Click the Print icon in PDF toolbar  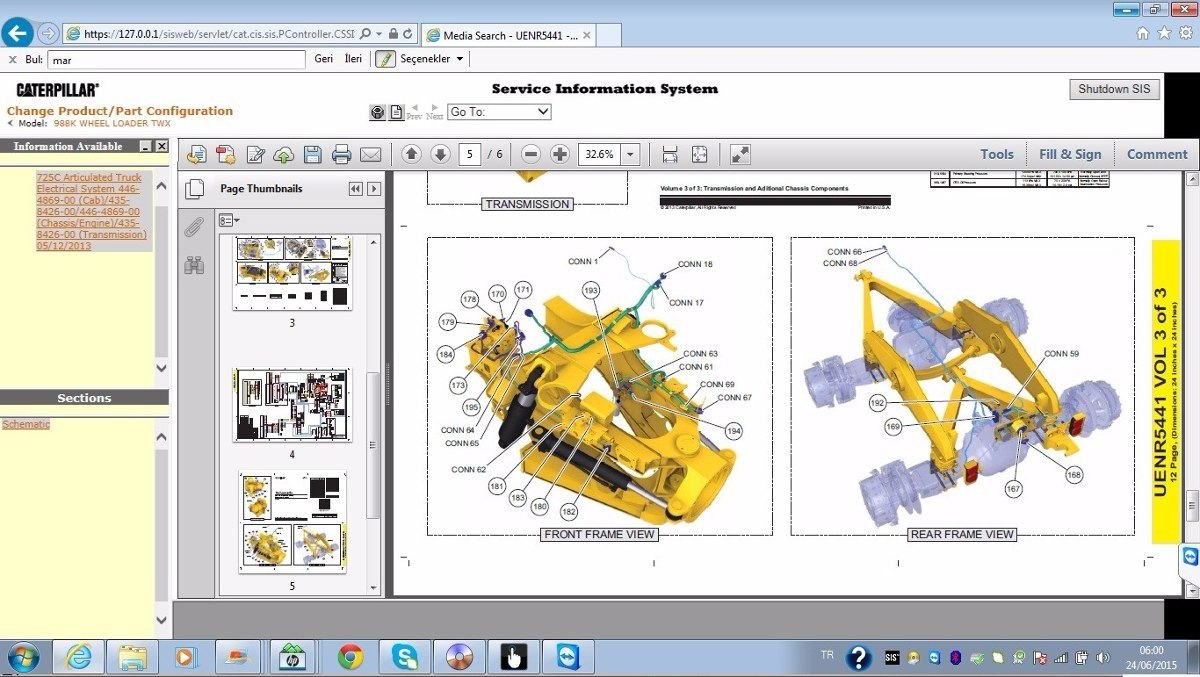(341, 154)
